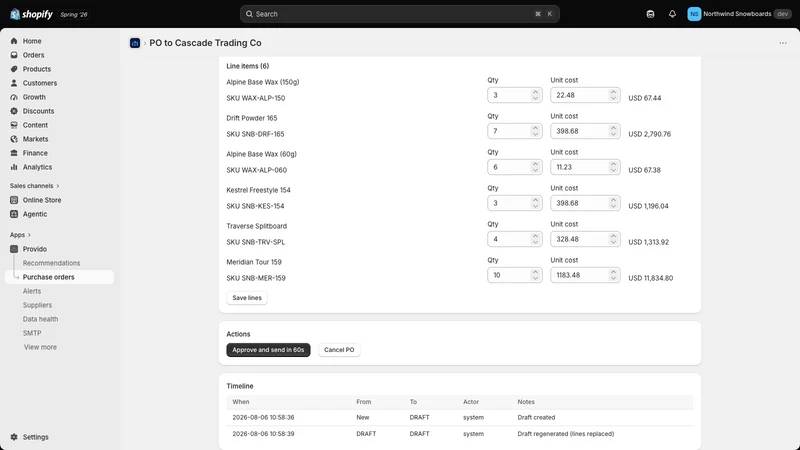Click the 'Draft created' timeline note
Image resolution: width=800 pixels, height=450 pixels.
536,417
